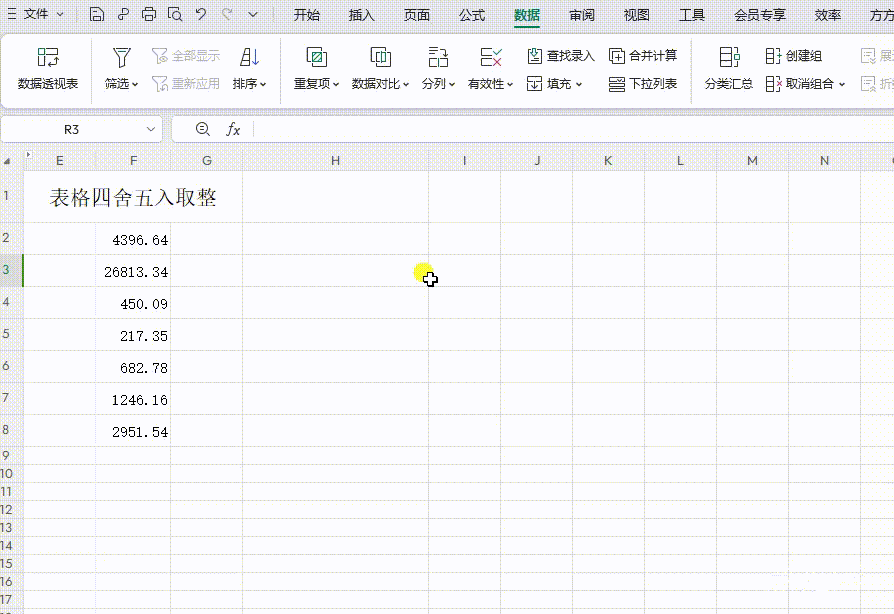Open the 会员专享 tab
The width and height of the screenshot is (894, 614).
tap(759, 15)
